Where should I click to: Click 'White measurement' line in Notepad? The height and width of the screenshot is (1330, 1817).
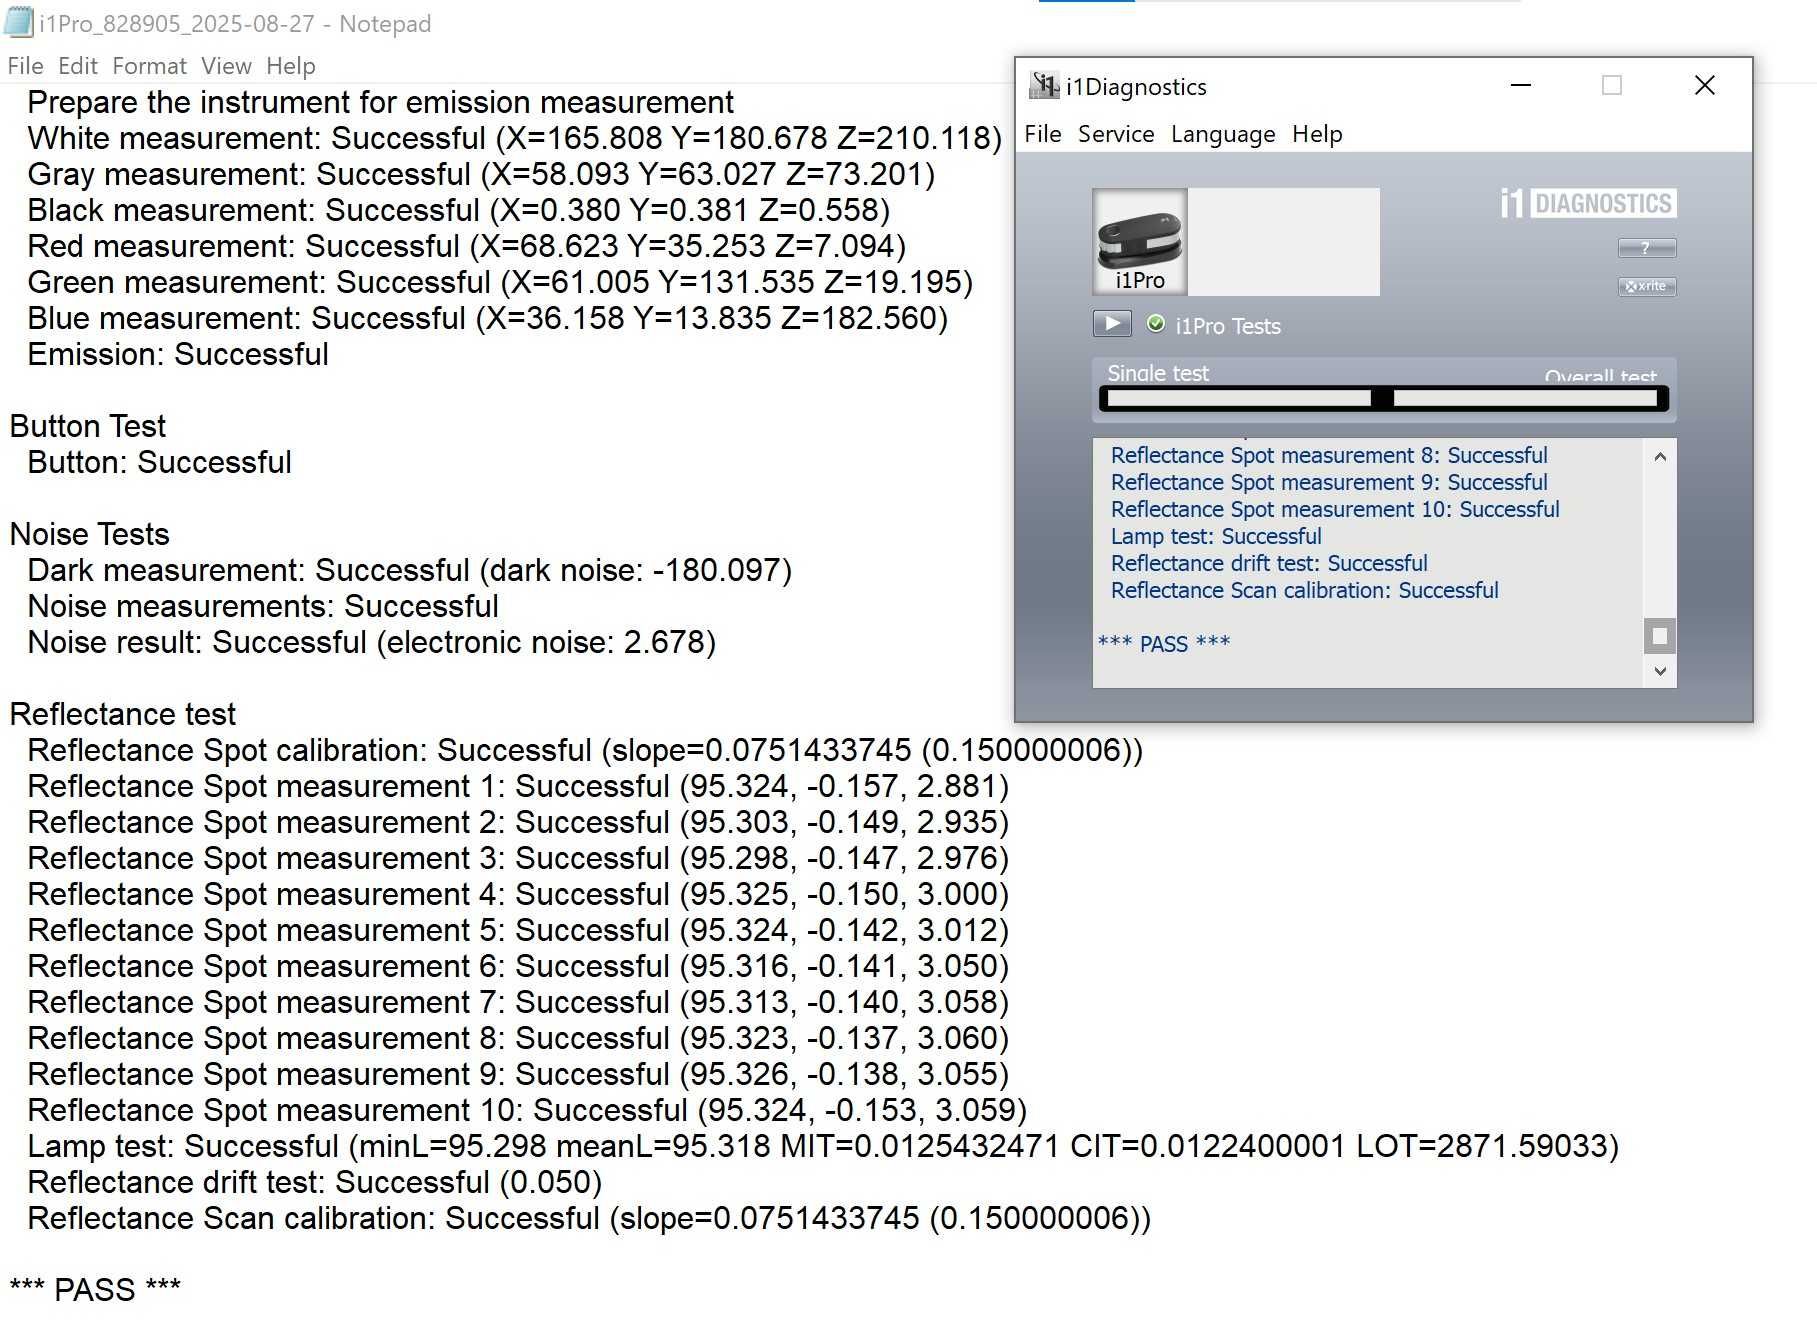(514, 138)
